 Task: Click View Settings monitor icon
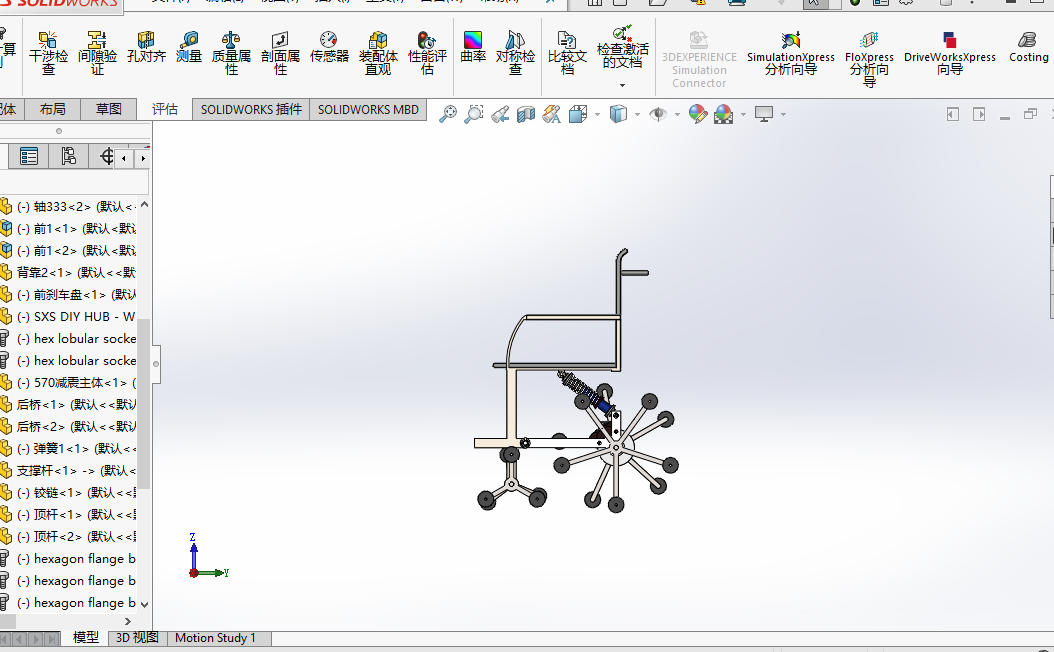pos(764,114)
